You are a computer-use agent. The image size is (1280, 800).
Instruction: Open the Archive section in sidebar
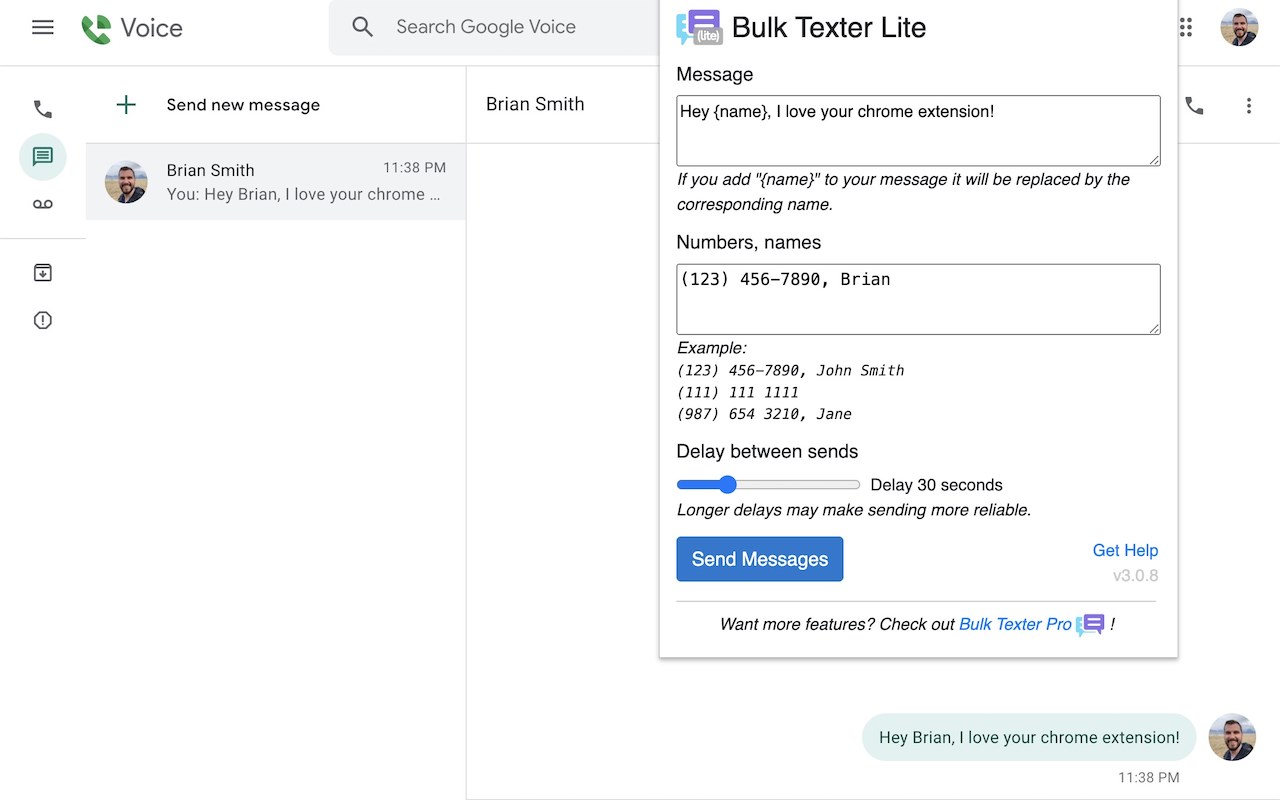43,272
